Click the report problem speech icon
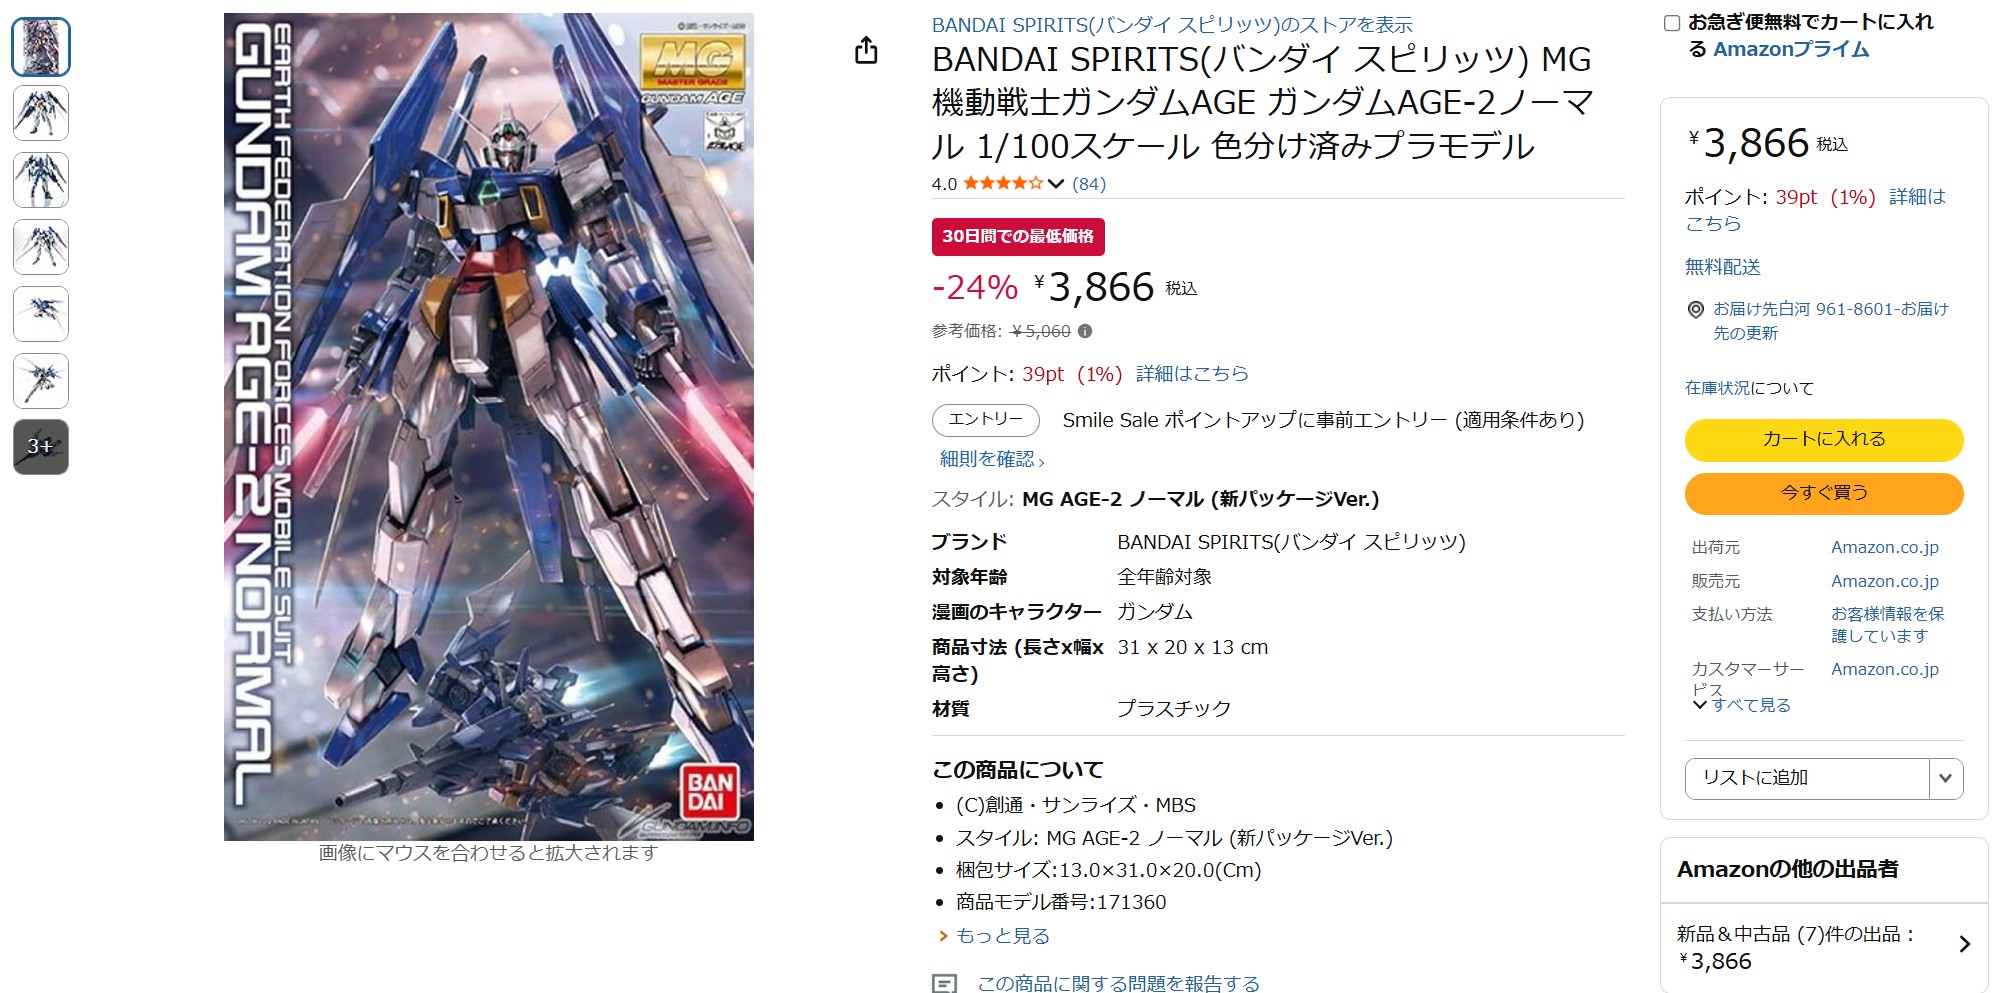Viewport: 2002px width, 993px height. (944, 983)
